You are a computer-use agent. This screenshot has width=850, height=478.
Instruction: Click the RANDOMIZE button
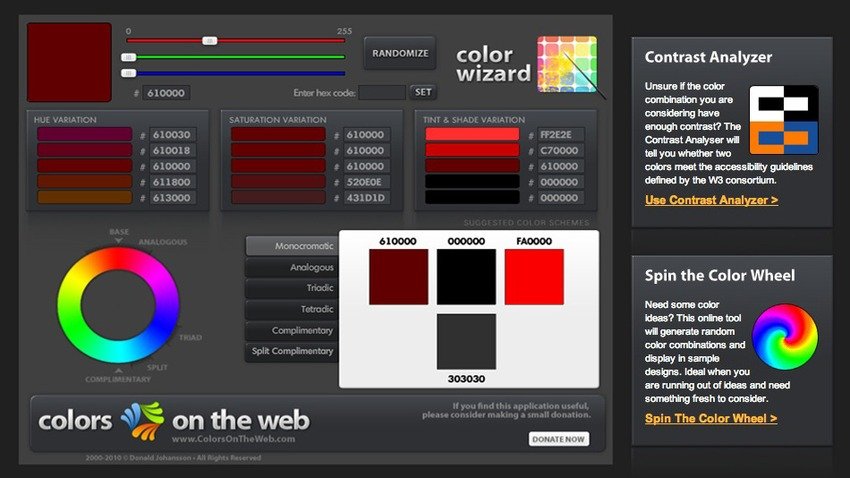click(x=400, y=53)
